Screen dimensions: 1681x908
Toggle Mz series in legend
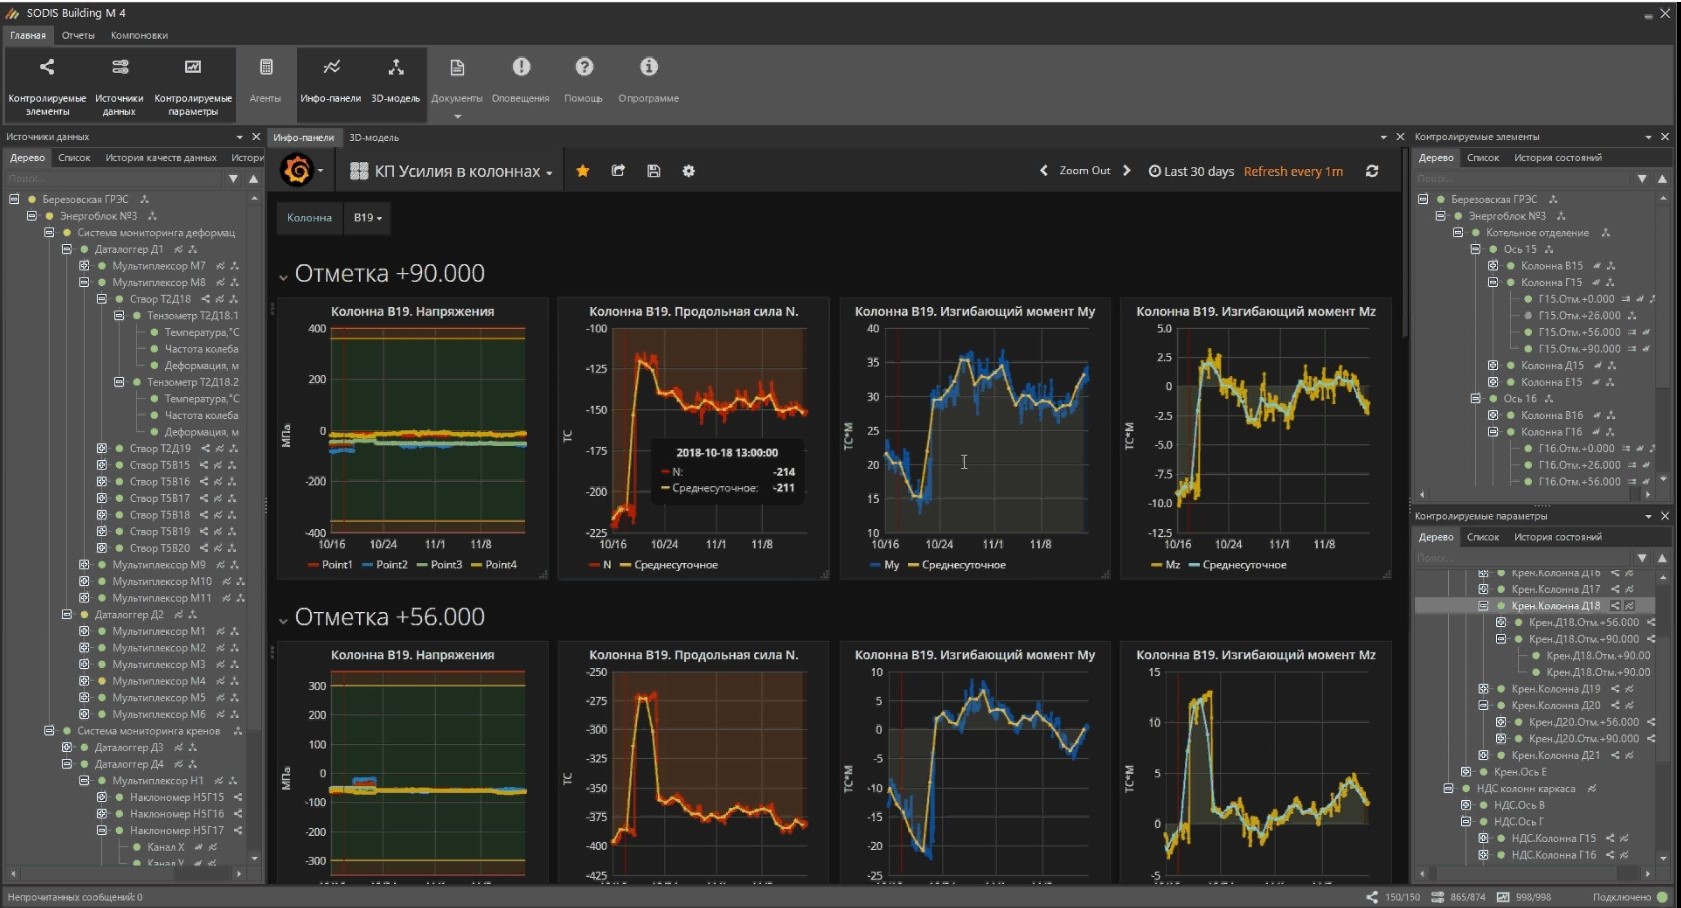(x=1172, y=565)
